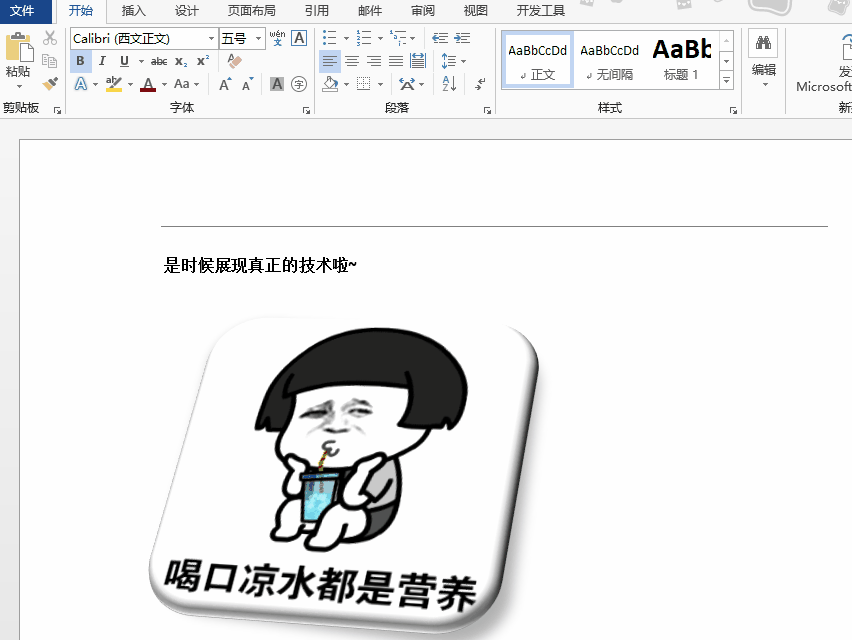Click the Sort A-Z icon
This screenshot has width=852, height=640.
449,84
